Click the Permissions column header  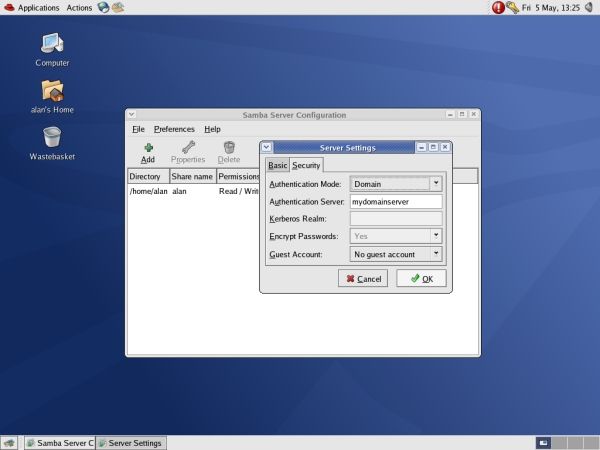[238, 176]
